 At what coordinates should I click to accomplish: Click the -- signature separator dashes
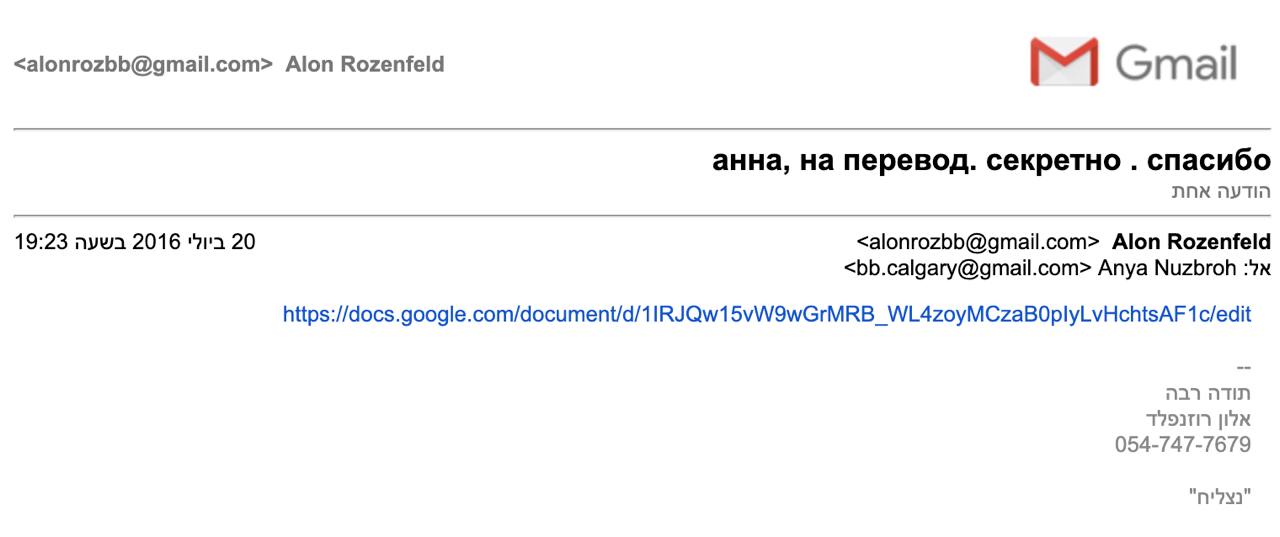click(x=1243, y=367)
